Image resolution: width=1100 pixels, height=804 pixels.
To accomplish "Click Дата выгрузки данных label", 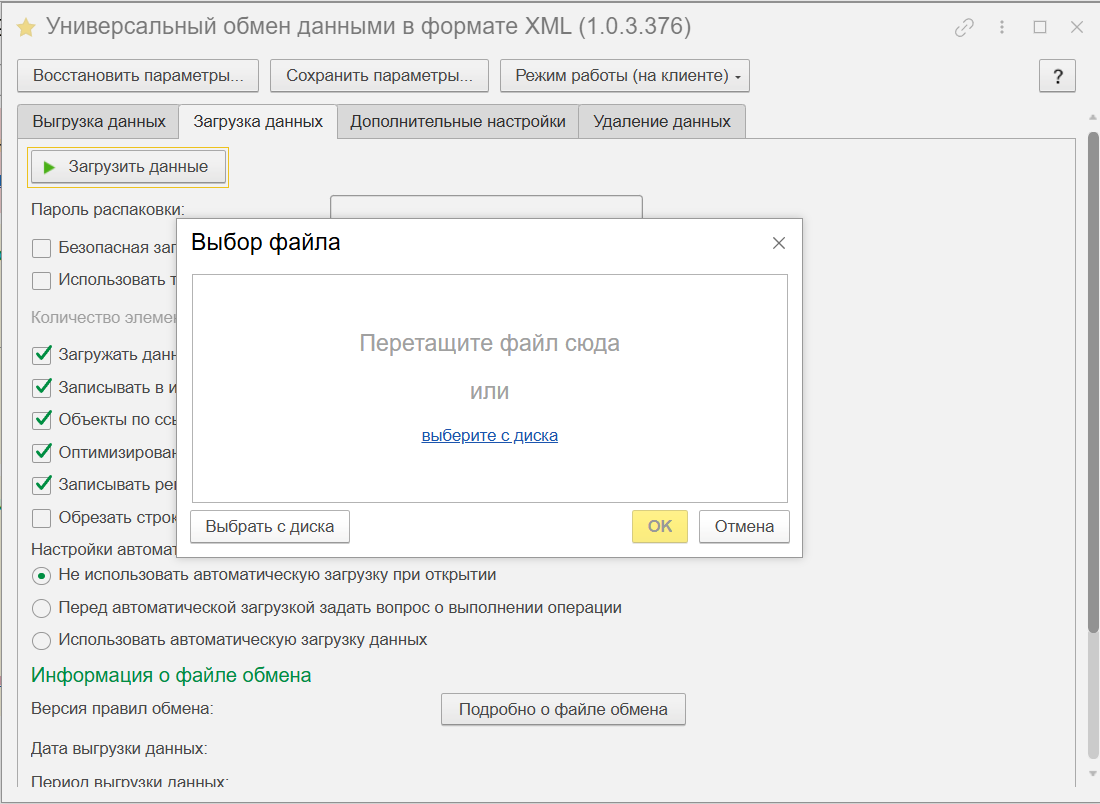I will [119, 749].
